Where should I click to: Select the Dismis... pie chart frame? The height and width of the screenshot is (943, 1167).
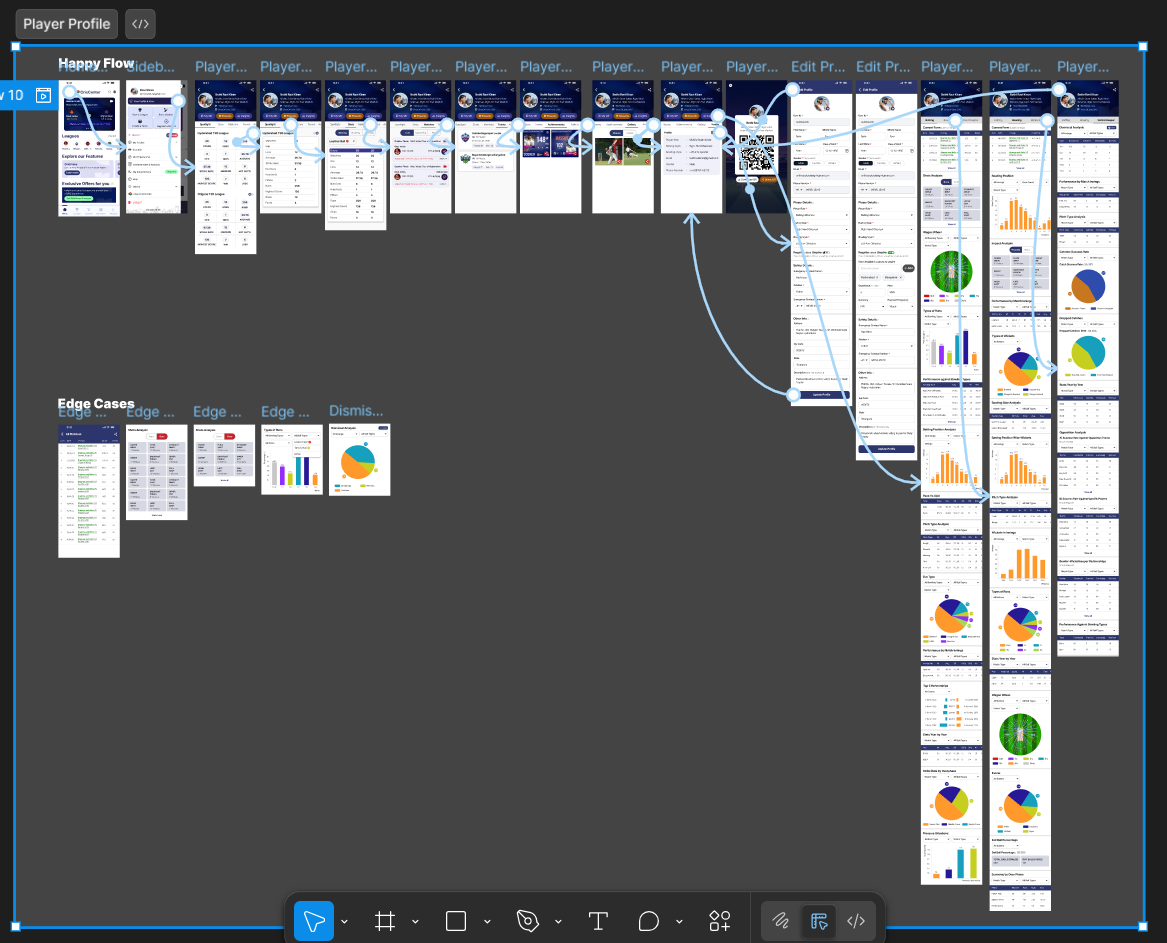pyautogui.click(x=359, y=460)
